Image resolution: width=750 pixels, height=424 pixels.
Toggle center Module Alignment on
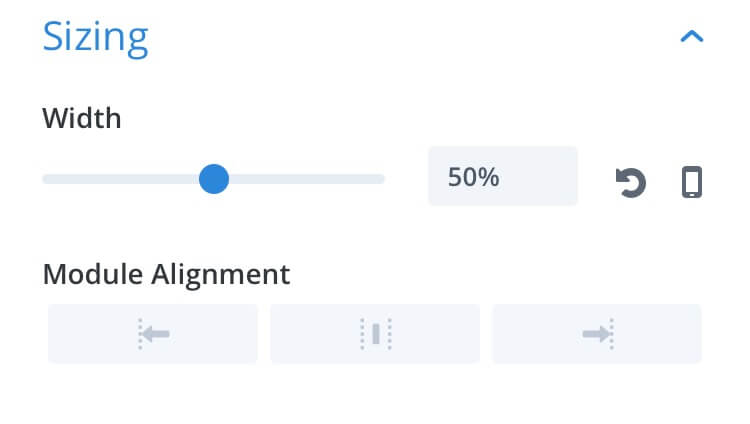[375, 334]
